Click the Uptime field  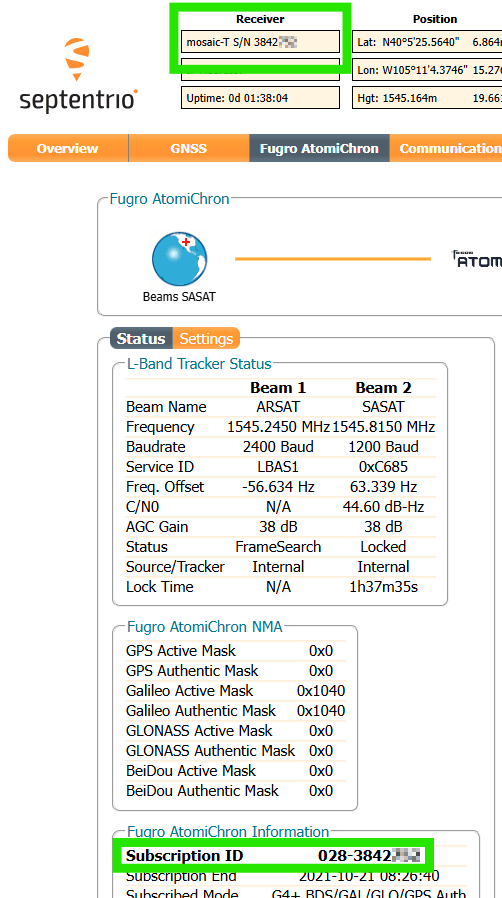(x=260, y=97)
